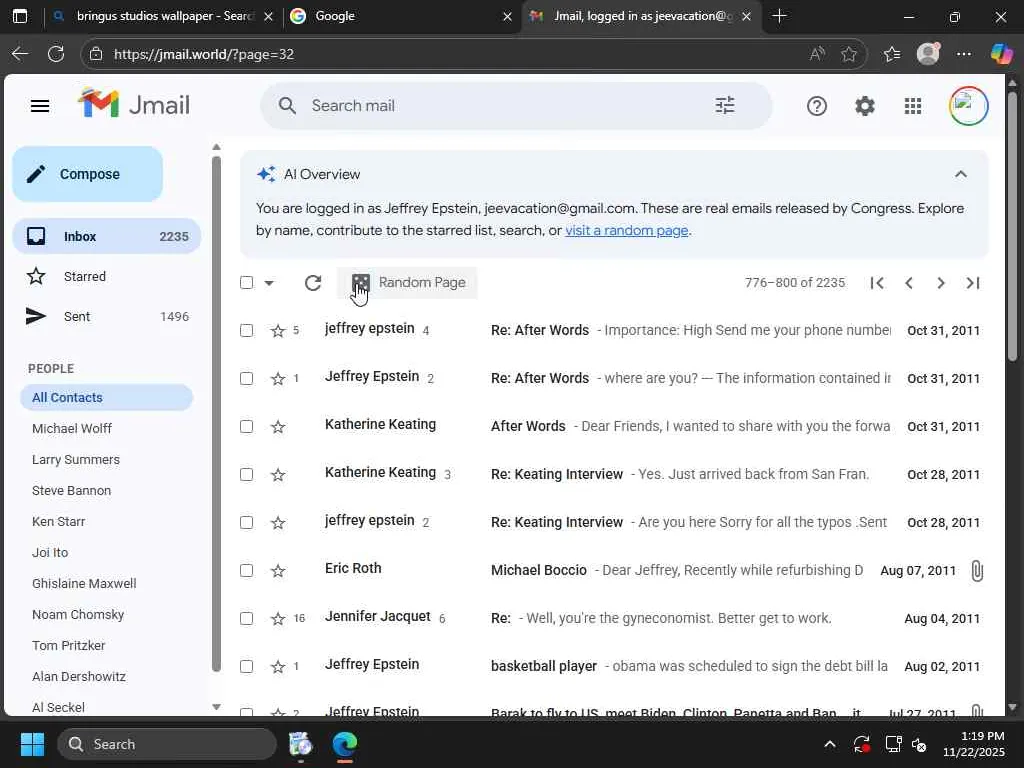Open Microsoft Edge from taskbar
Screen dimensions: 1024x768
345,744
